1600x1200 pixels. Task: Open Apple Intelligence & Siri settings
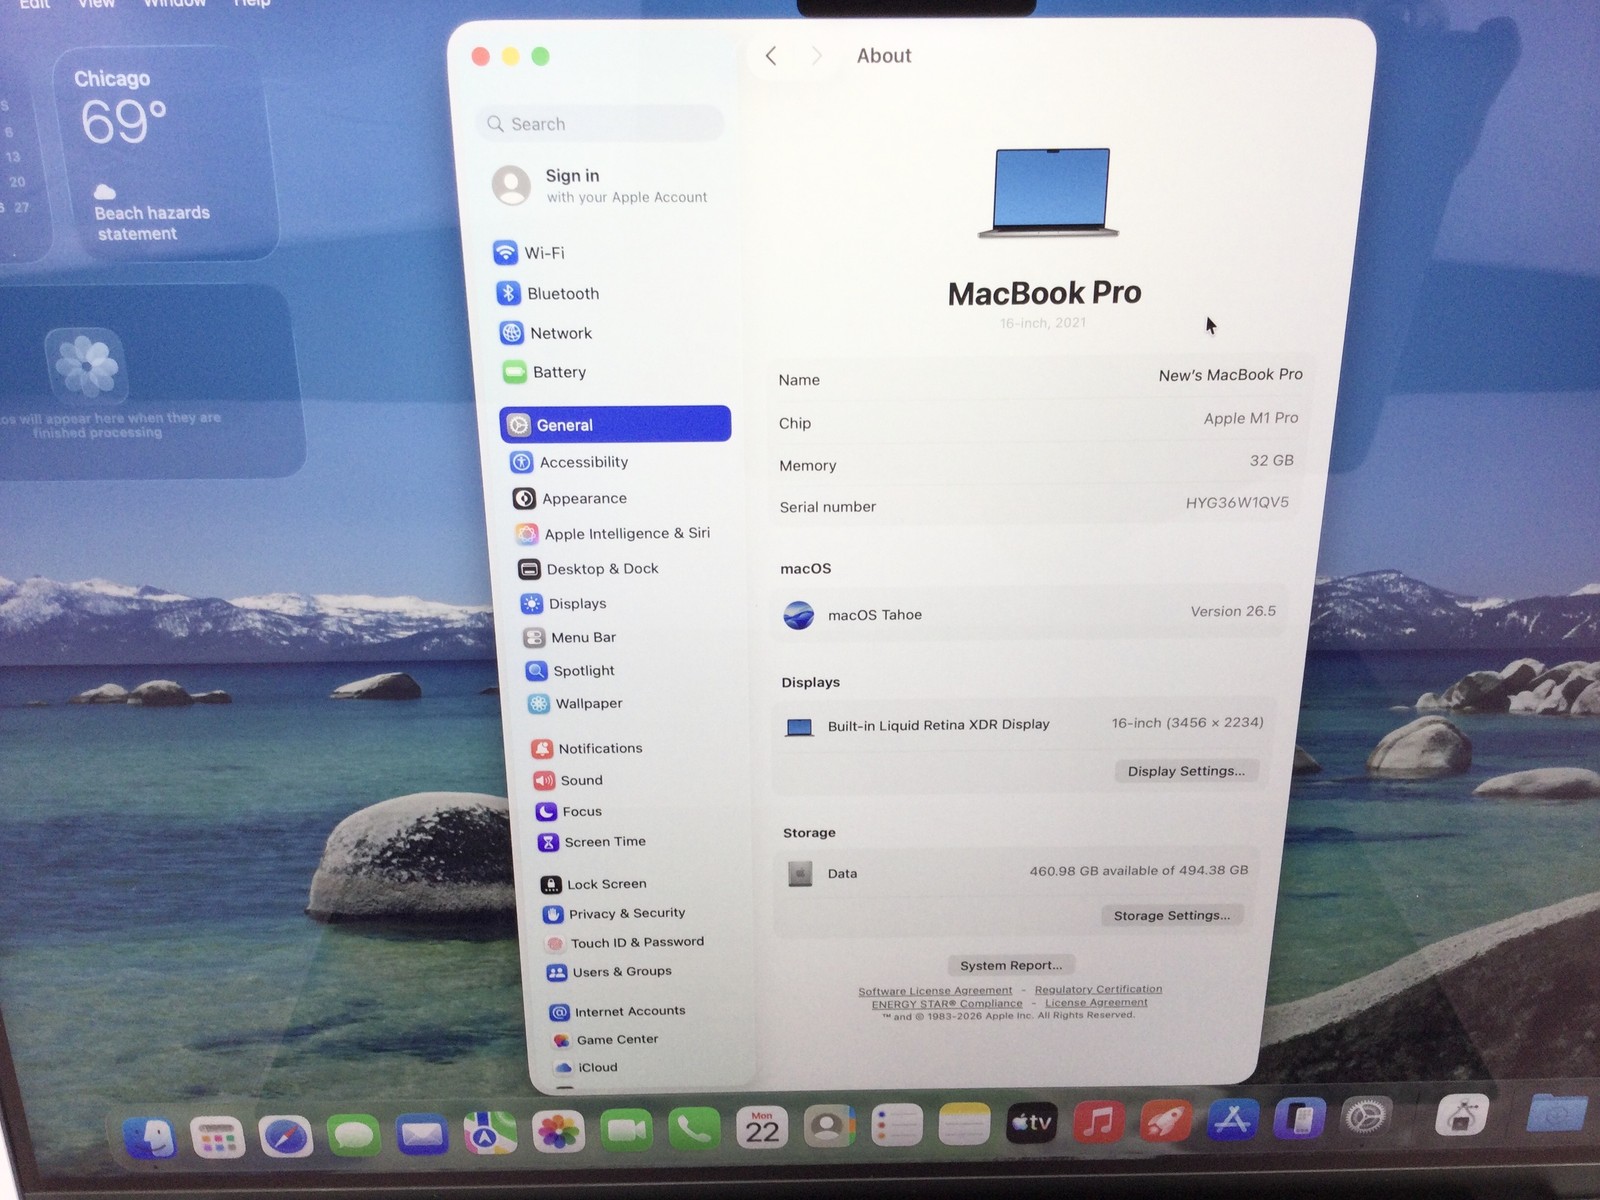pyautogui.click(x=612, y=534)
